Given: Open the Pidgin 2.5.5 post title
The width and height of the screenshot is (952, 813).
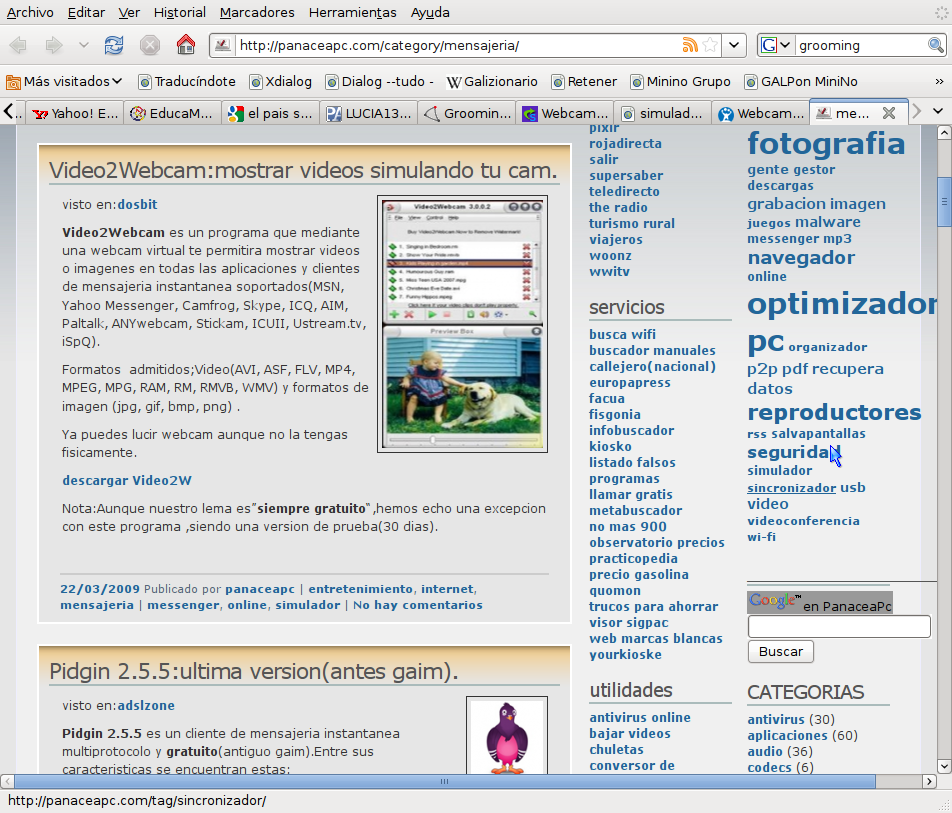Looking at the screenshot, I should click(253, 672).
